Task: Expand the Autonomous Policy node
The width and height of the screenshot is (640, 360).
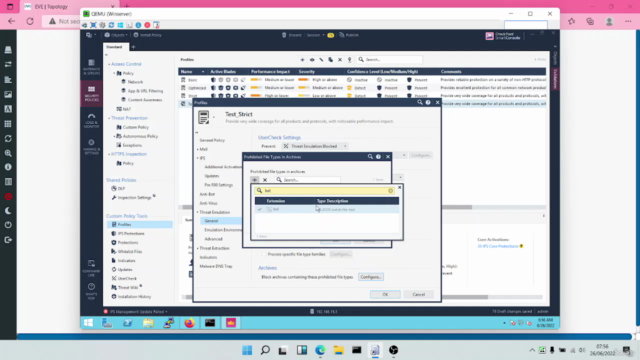Action: tap(114, 136)
